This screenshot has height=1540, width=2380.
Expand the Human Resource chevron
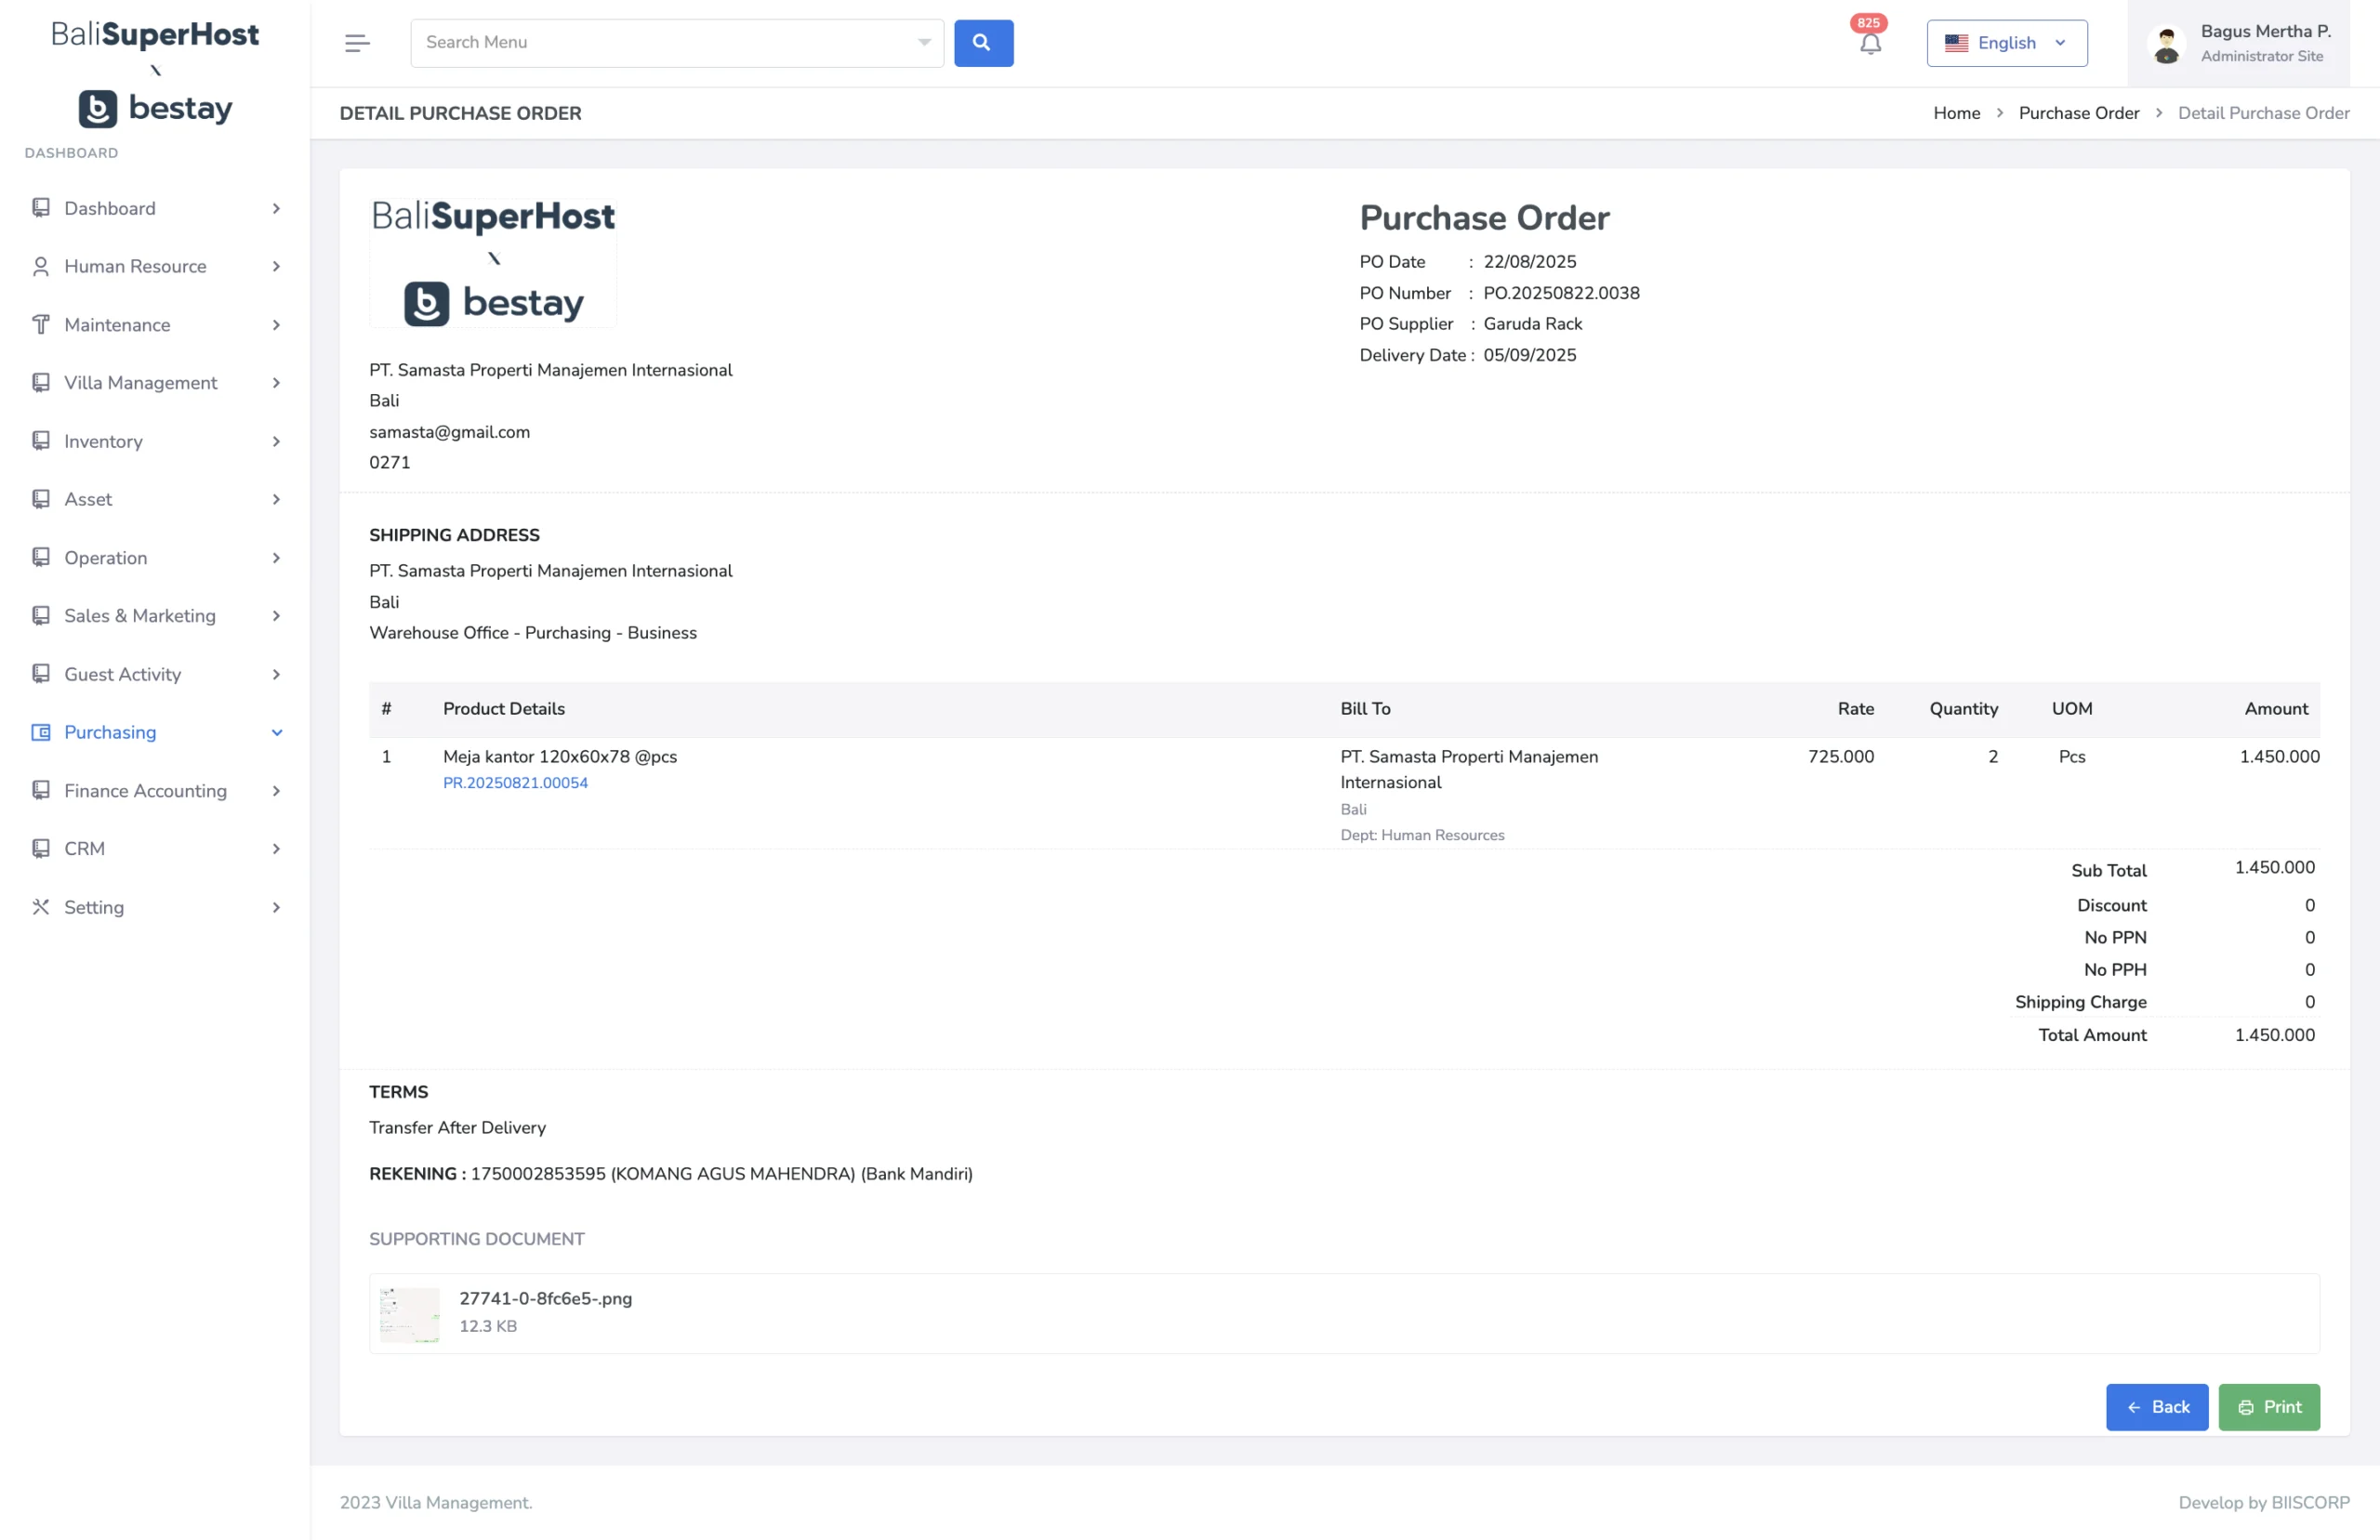point(276,266)
